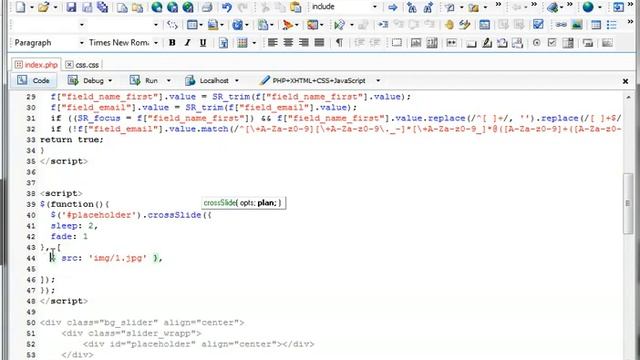Click the chain link hyperlink icon
The width and height of the screenshot is (640, 360).
point(561,25)
